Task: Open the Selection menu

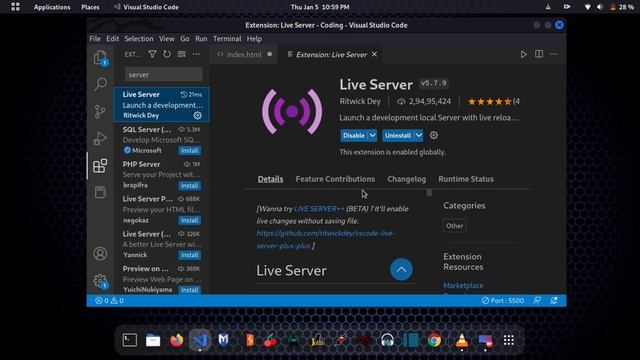Action: (139, 39)
